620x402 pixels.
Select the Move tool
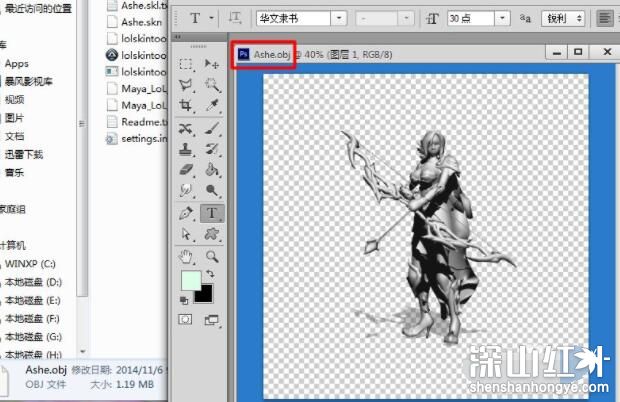coord(212,63)
